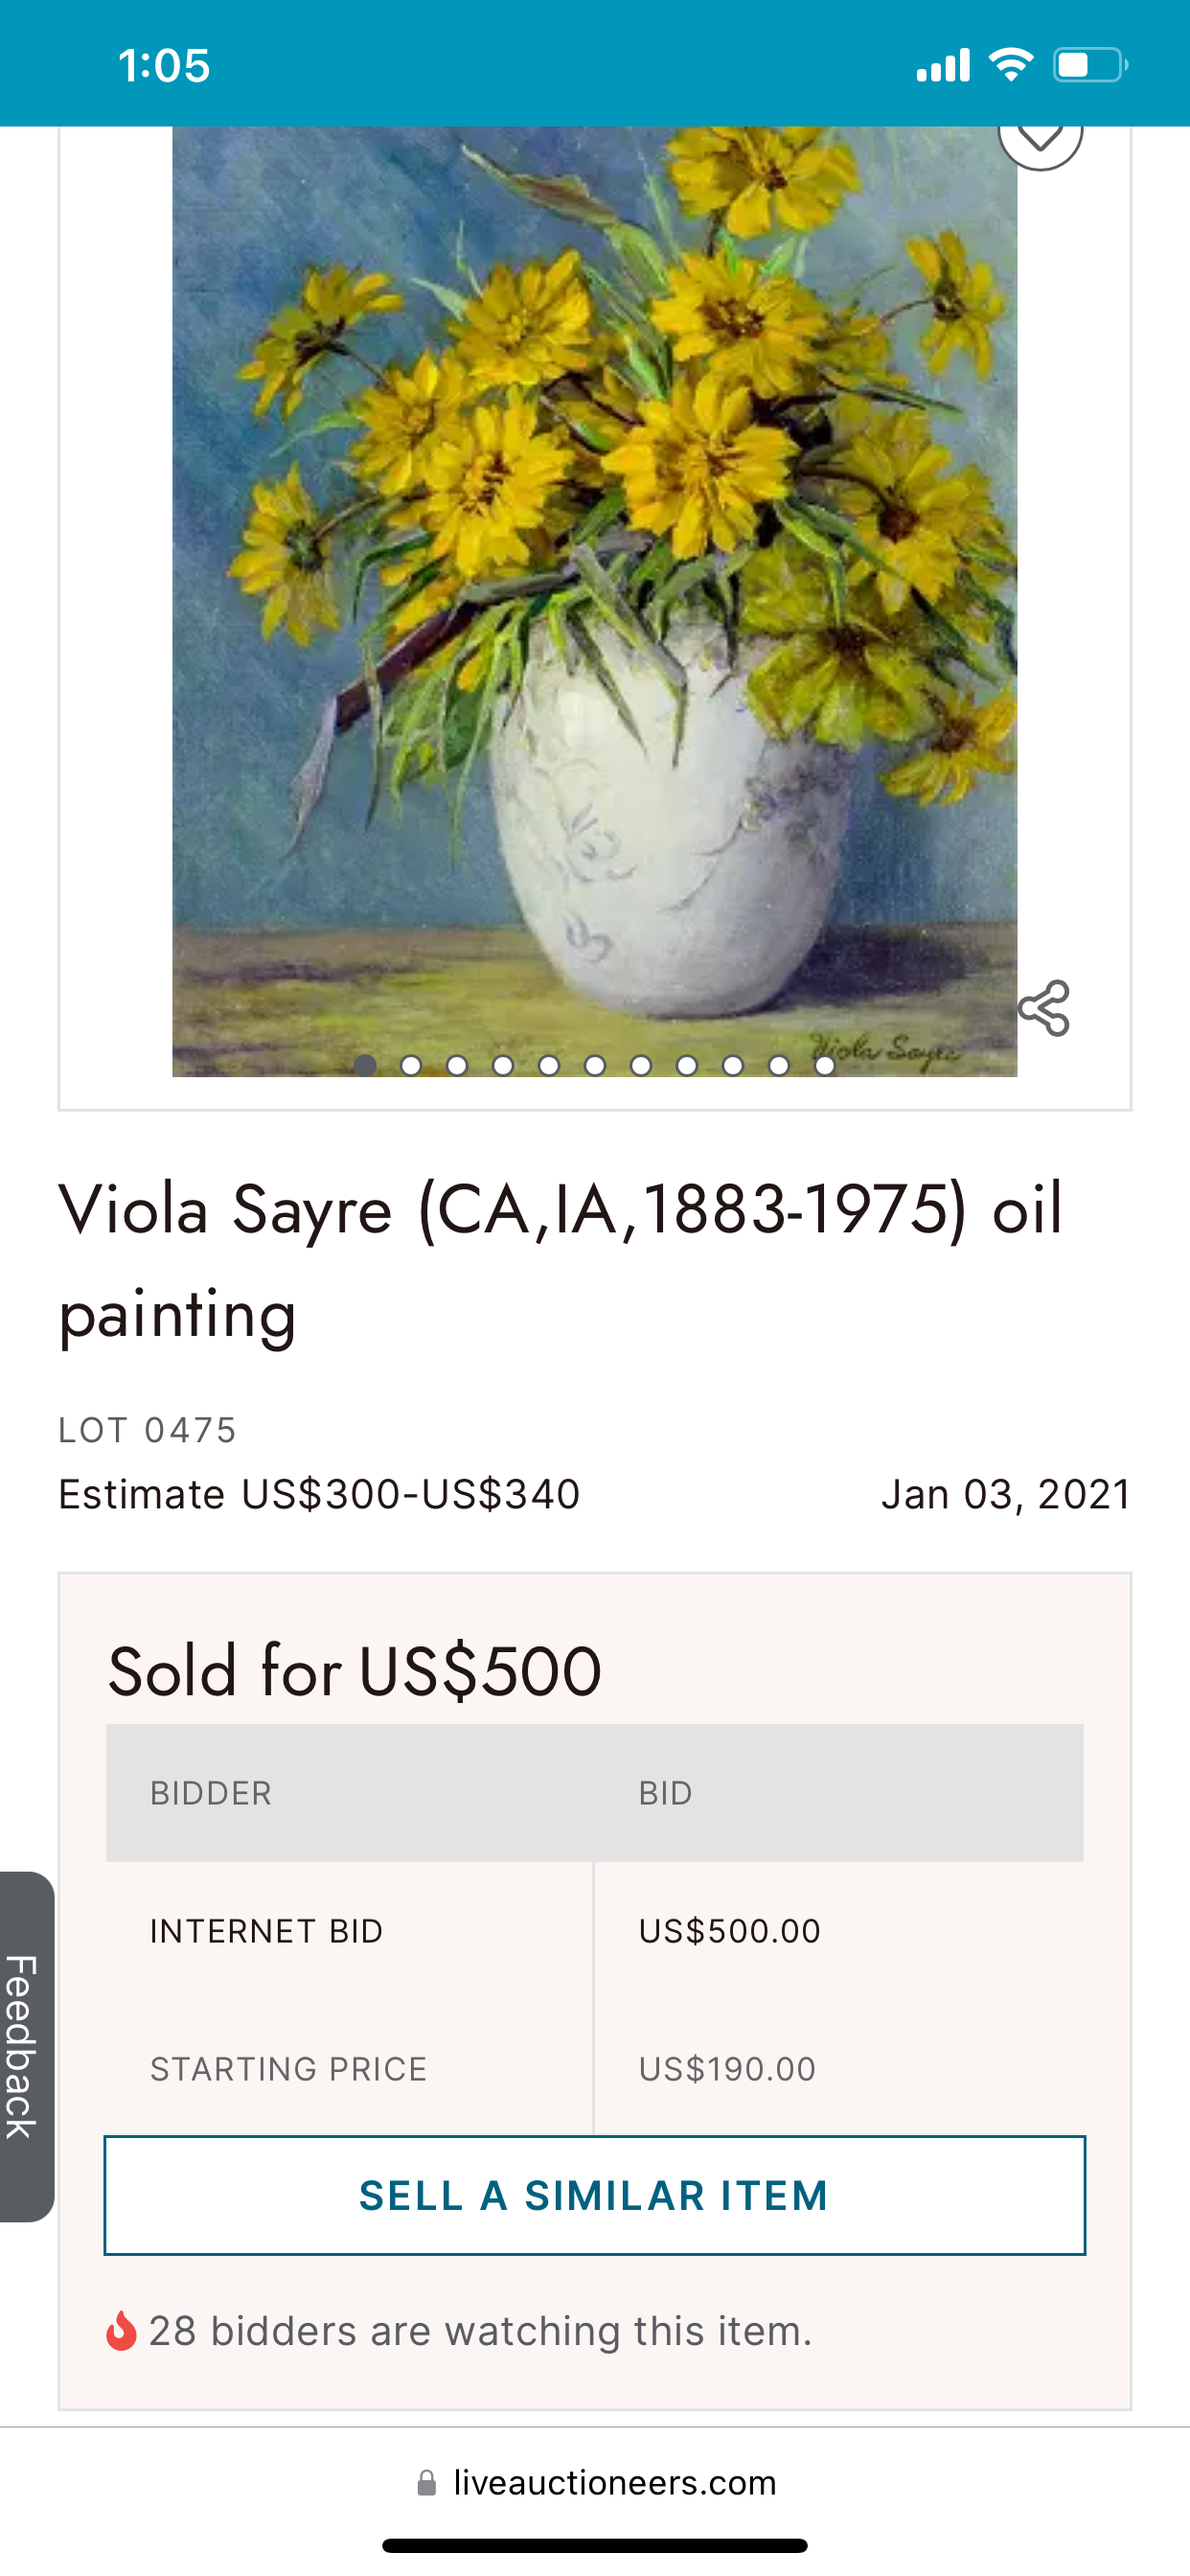The height and width of the screenshot is (2576, 1190).
Task: Tap the cellular signal bars icon
Action: click(x=943, y=65)
